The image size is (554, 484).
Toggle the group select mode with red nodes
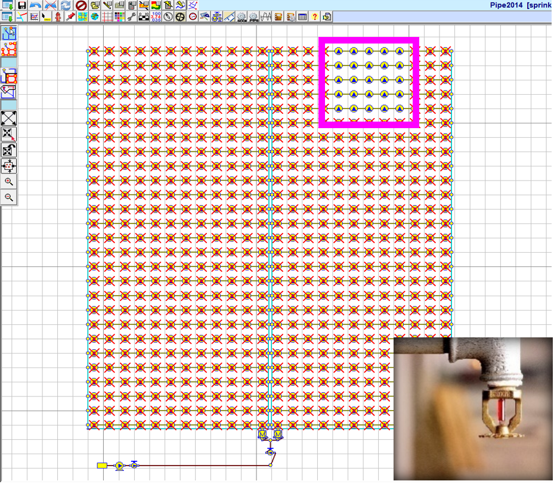[8, 49]
